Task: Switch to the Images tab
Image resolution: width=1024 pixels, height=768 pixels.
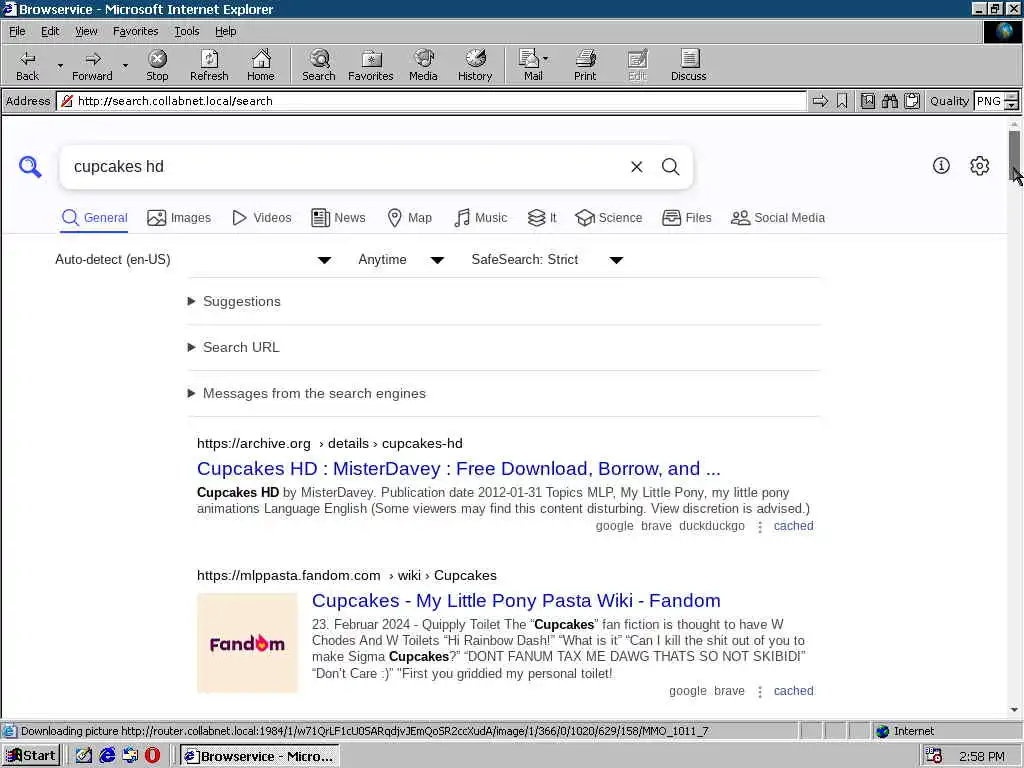Action: click(179, 217)
